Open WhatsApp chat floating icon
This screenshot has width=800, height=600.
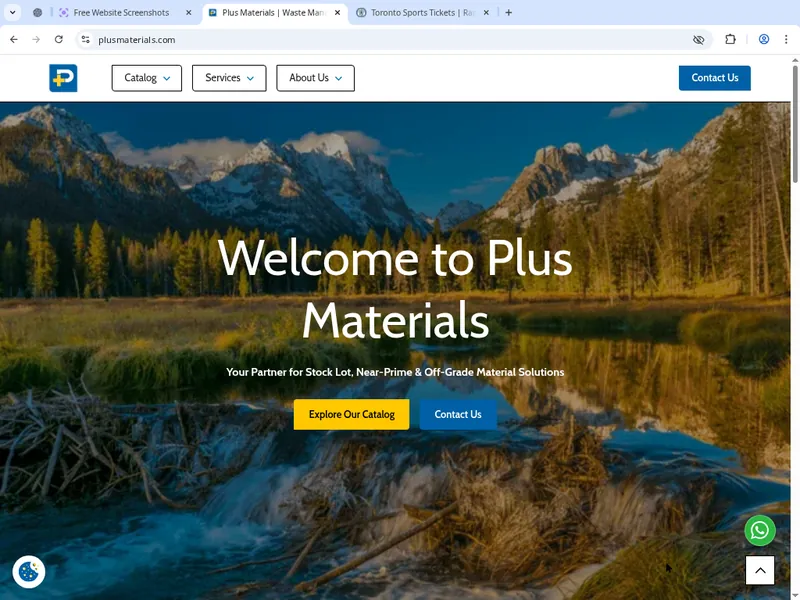[x=760, y=531]
